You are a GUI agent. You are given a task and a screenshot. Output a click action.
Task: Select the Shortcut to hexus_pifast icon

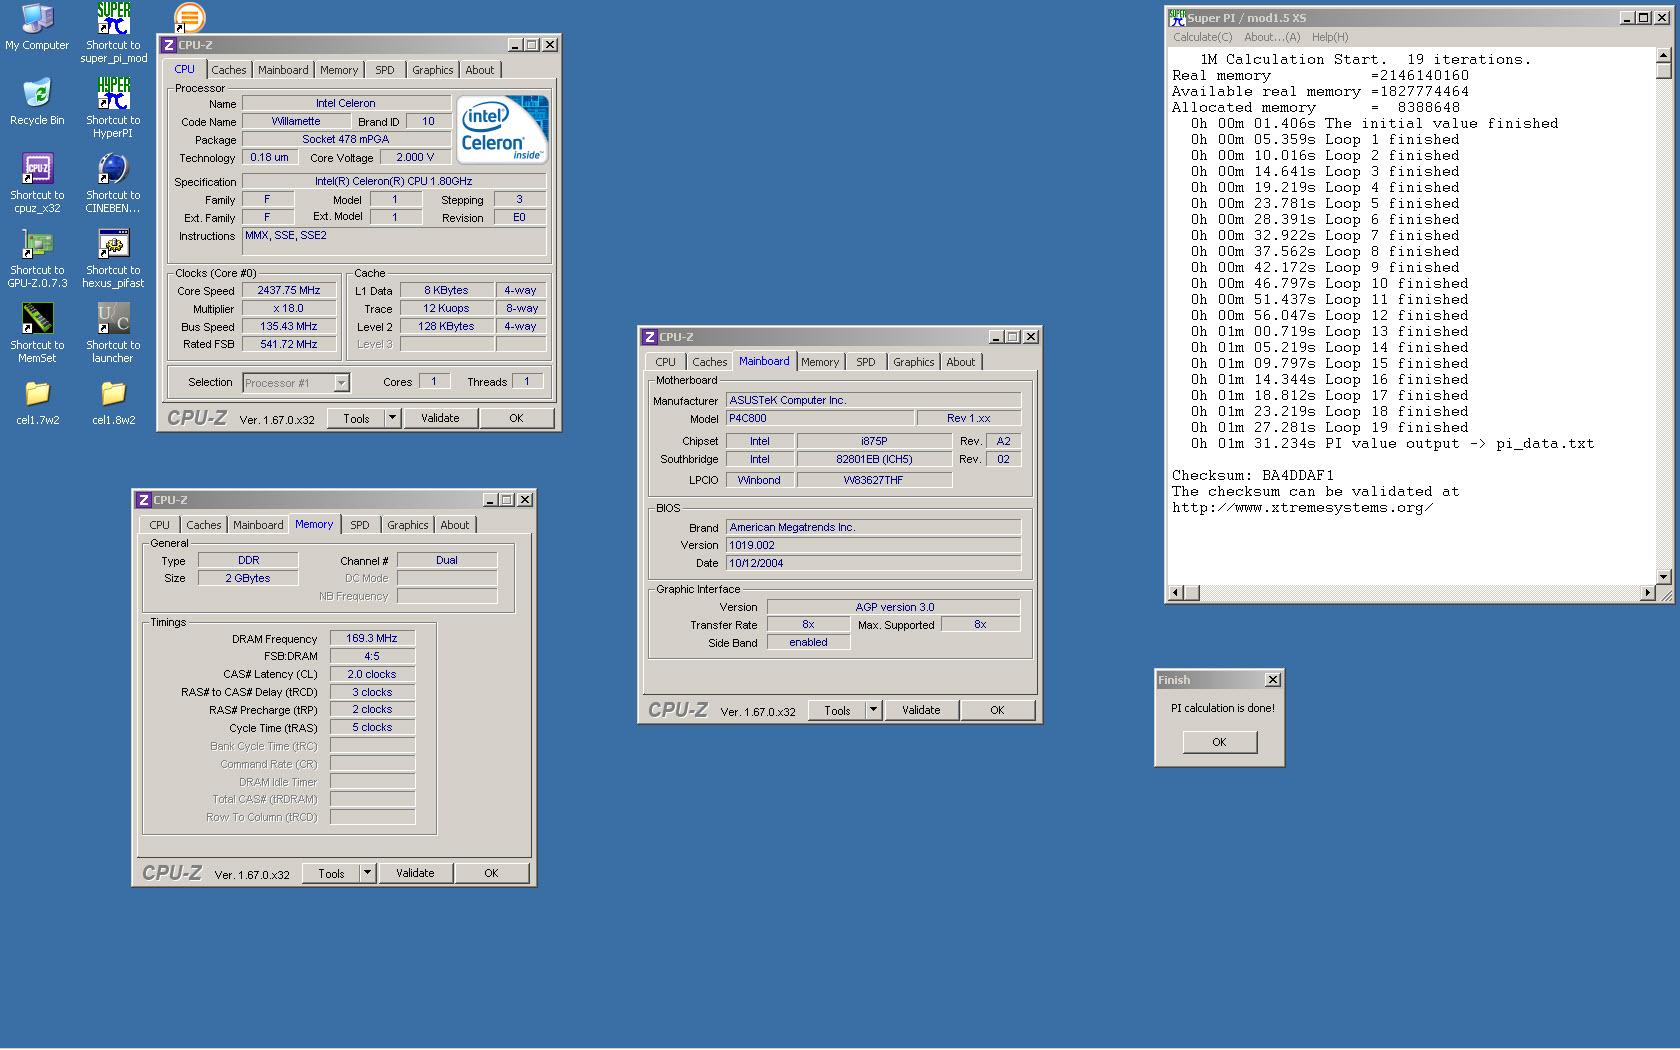click(113, 258)
